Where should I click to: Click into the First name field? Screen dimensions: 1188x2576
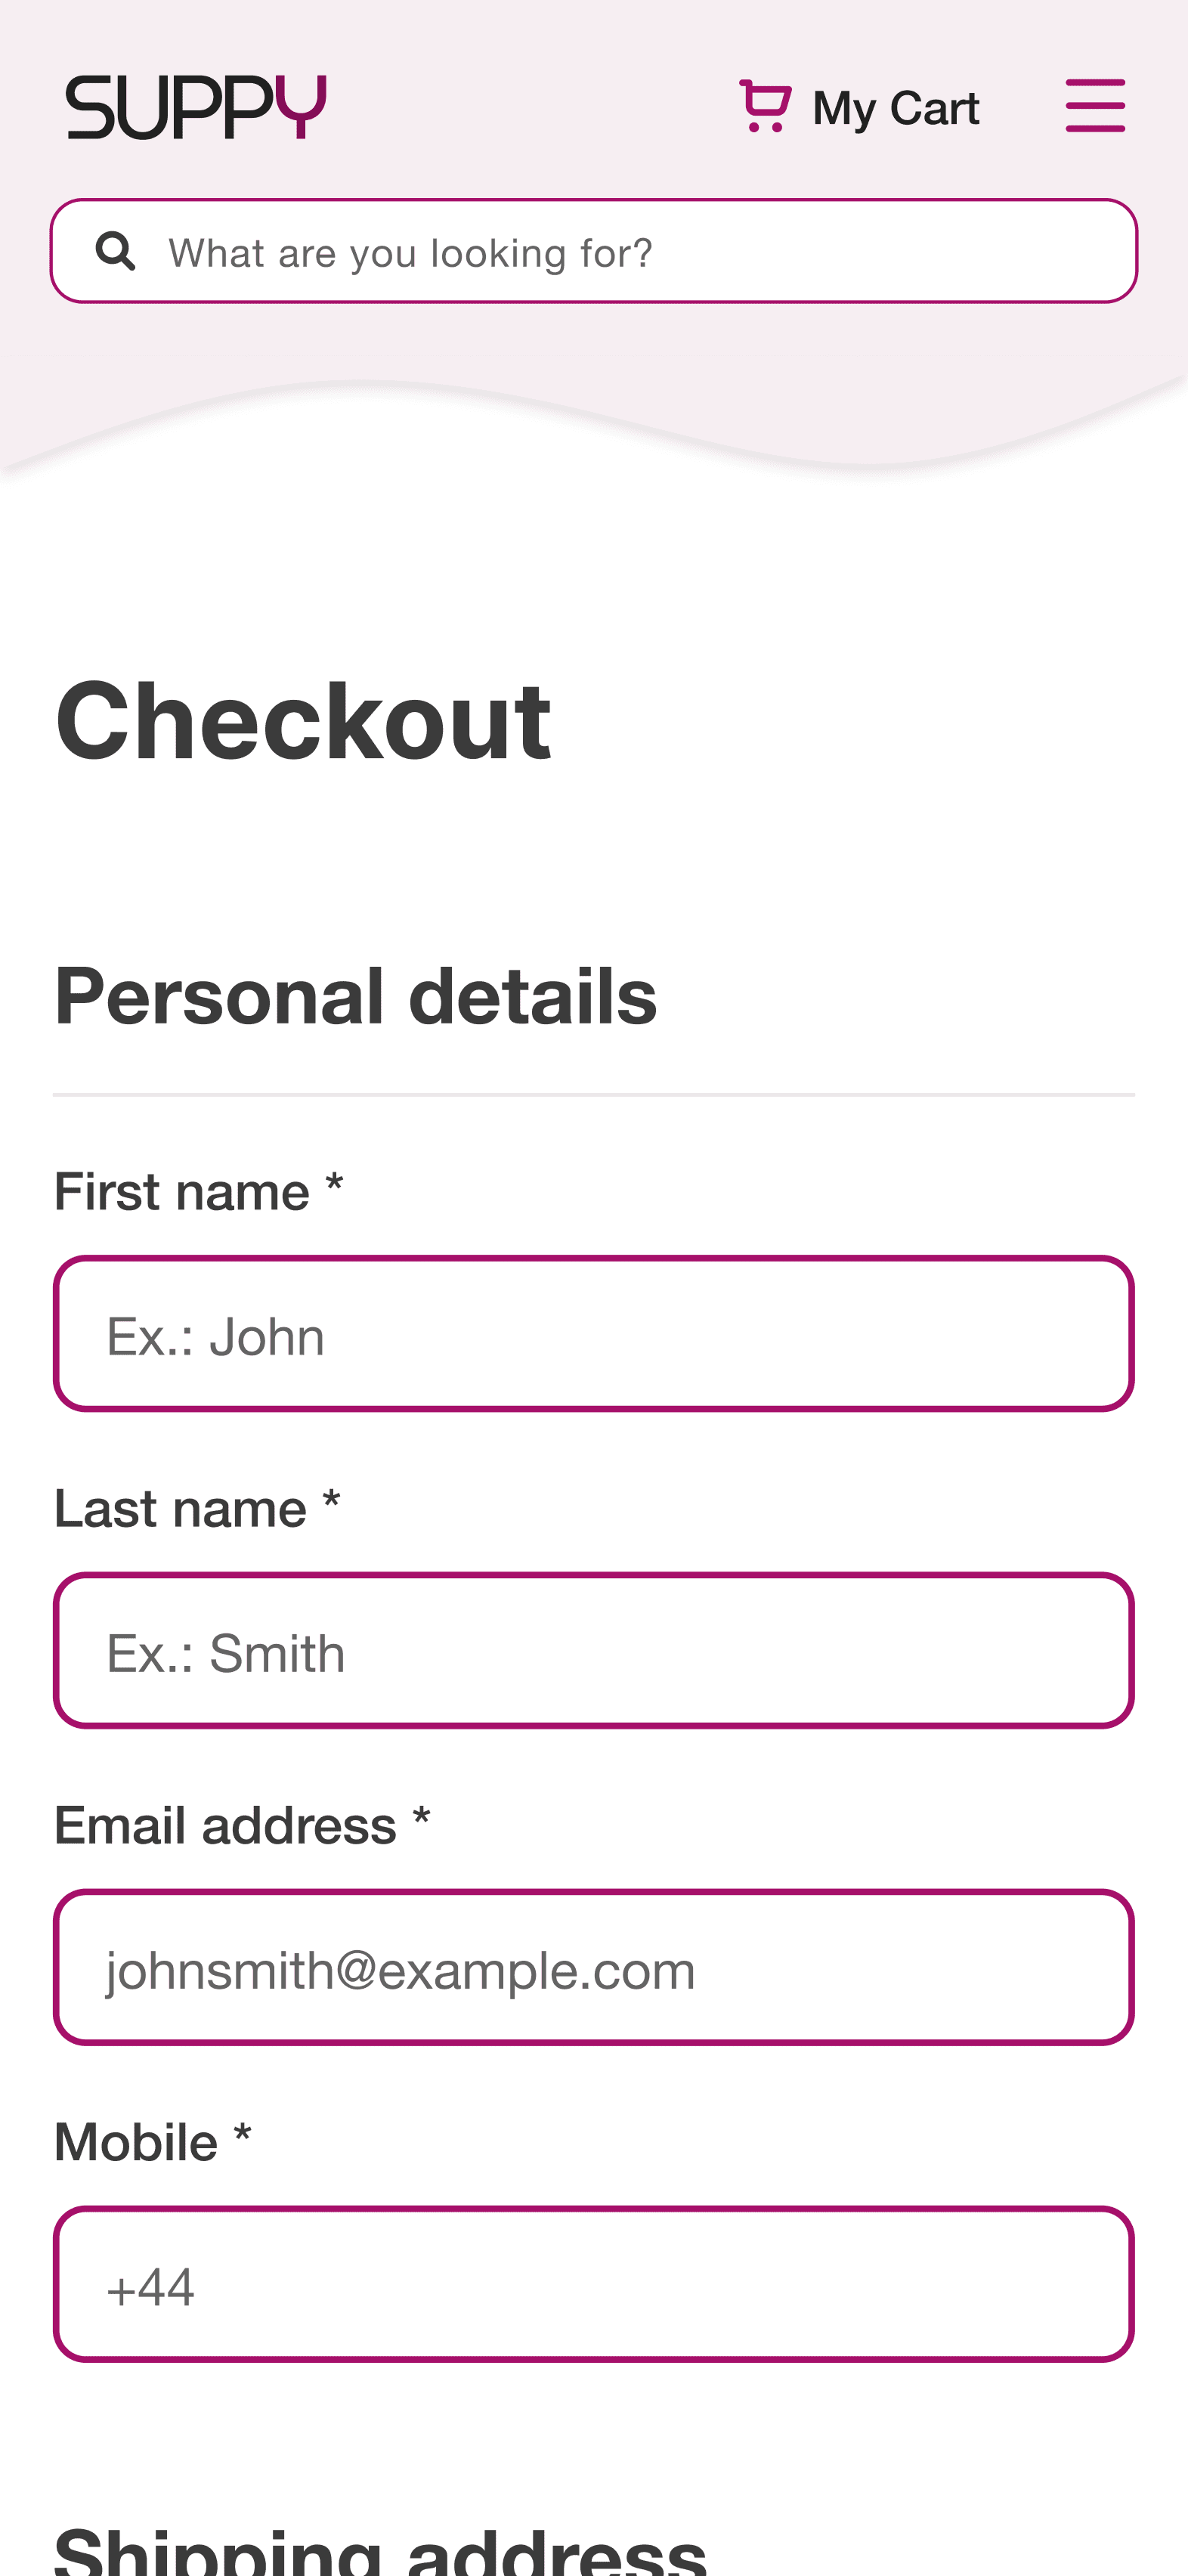pyautogui.click(x=594, y=1334)
